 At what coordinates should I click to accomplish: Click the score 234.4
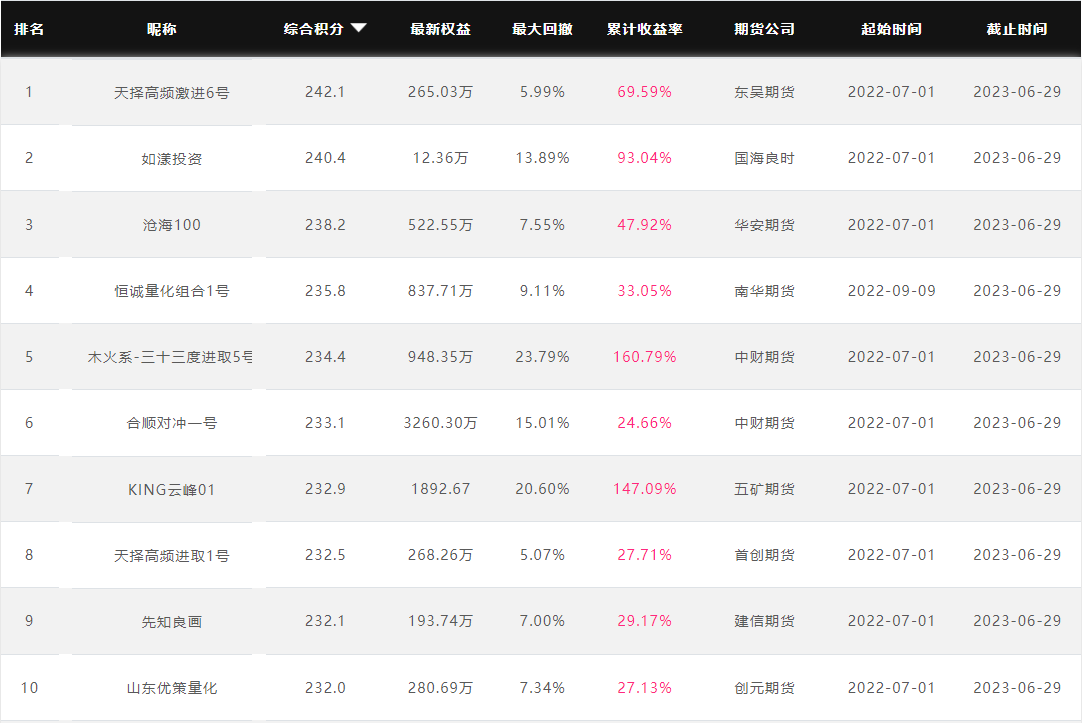(x=325, y=357)
